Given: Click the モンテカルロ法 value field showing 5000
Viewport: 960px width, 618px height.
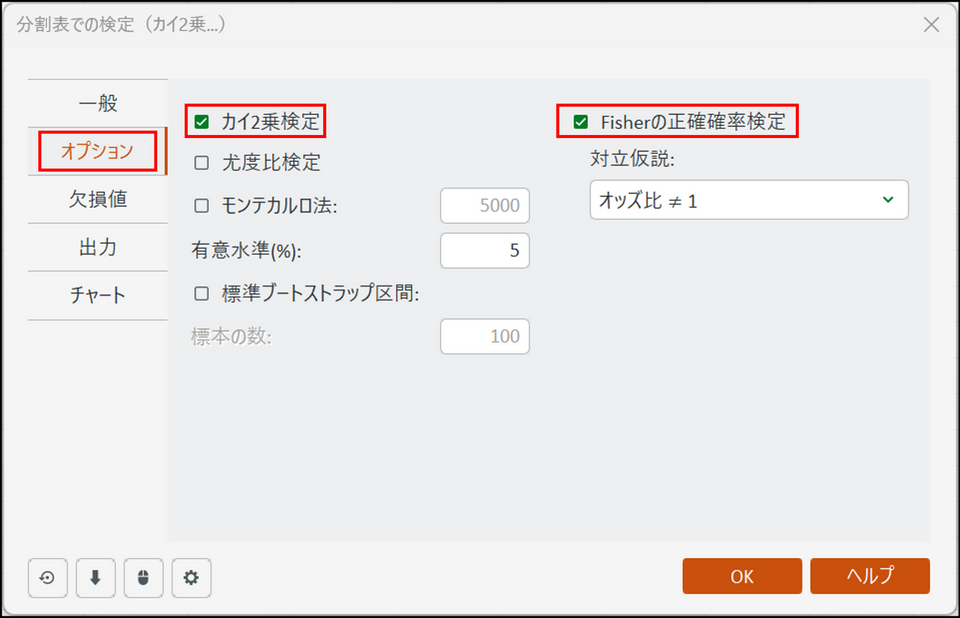Looking at the screenshot, I should pyautogui.click(x=485, y=206).
